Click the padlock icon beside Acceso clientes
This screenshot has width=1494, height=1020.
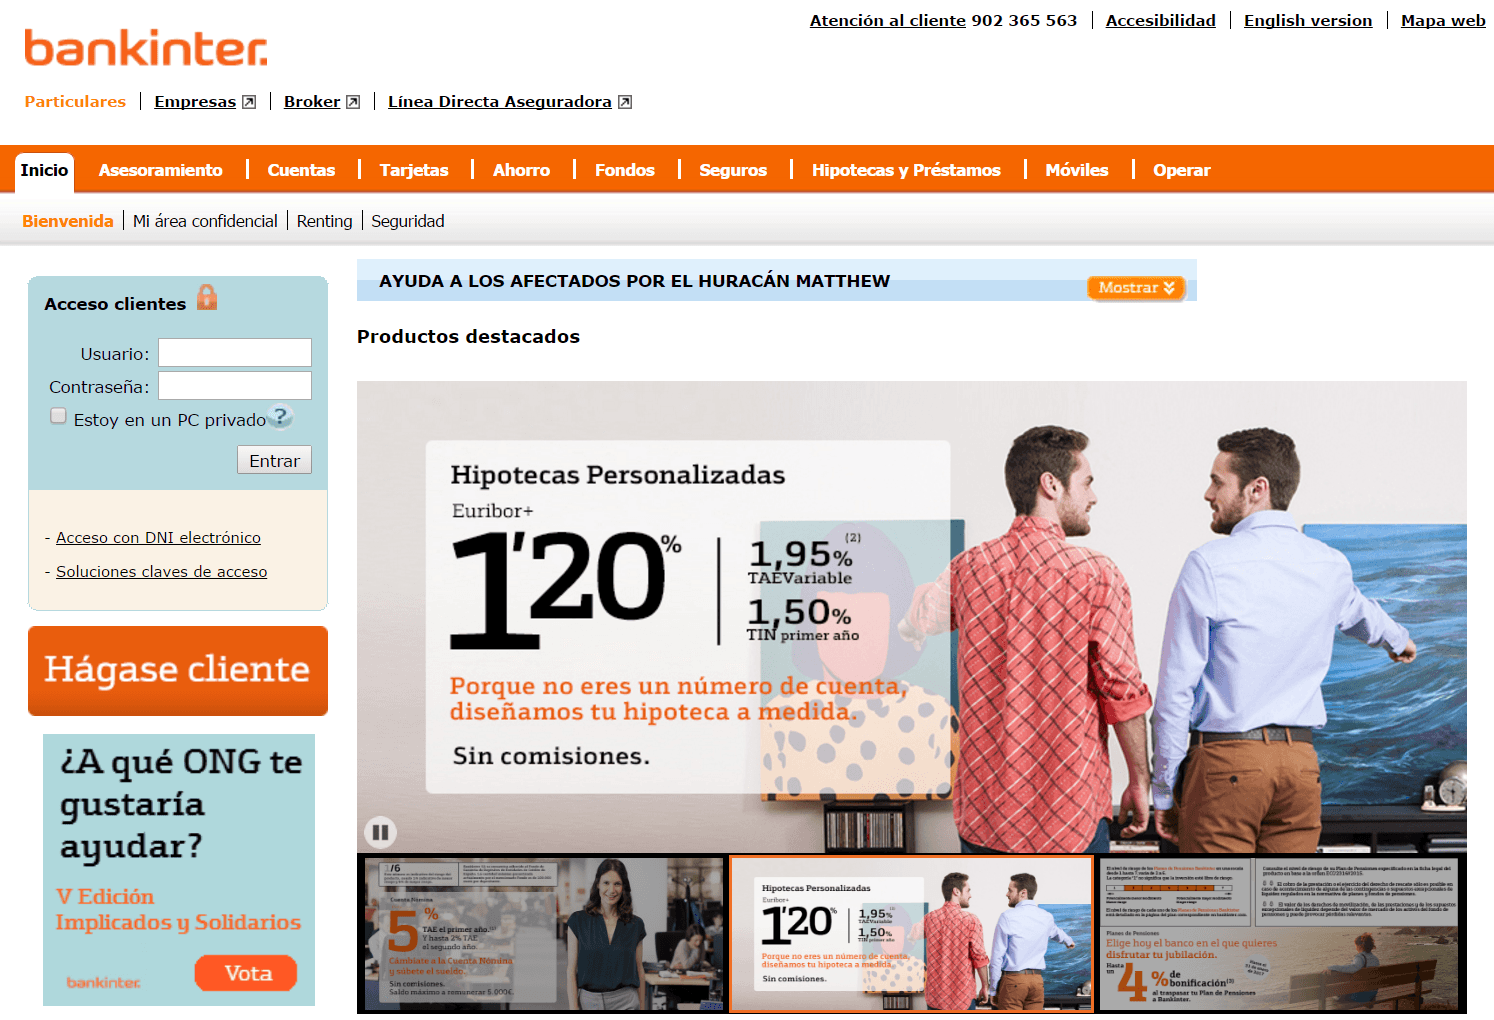207,297
